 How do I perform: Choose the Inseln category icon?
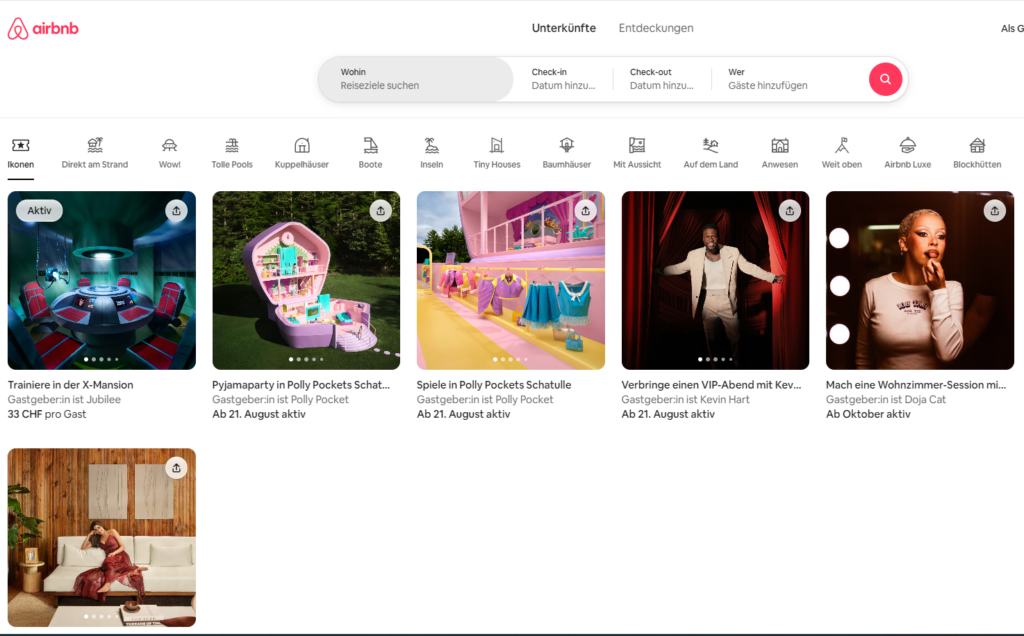[432, 145]
